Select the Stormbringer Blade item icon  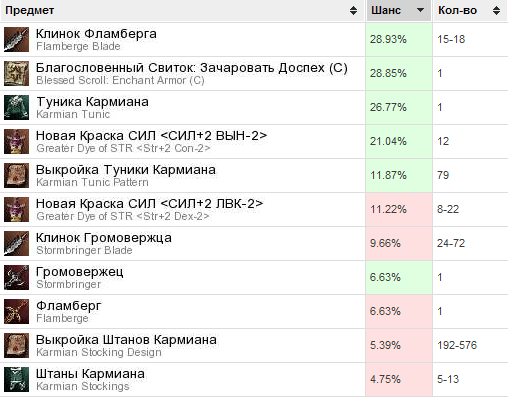[16, 244]
